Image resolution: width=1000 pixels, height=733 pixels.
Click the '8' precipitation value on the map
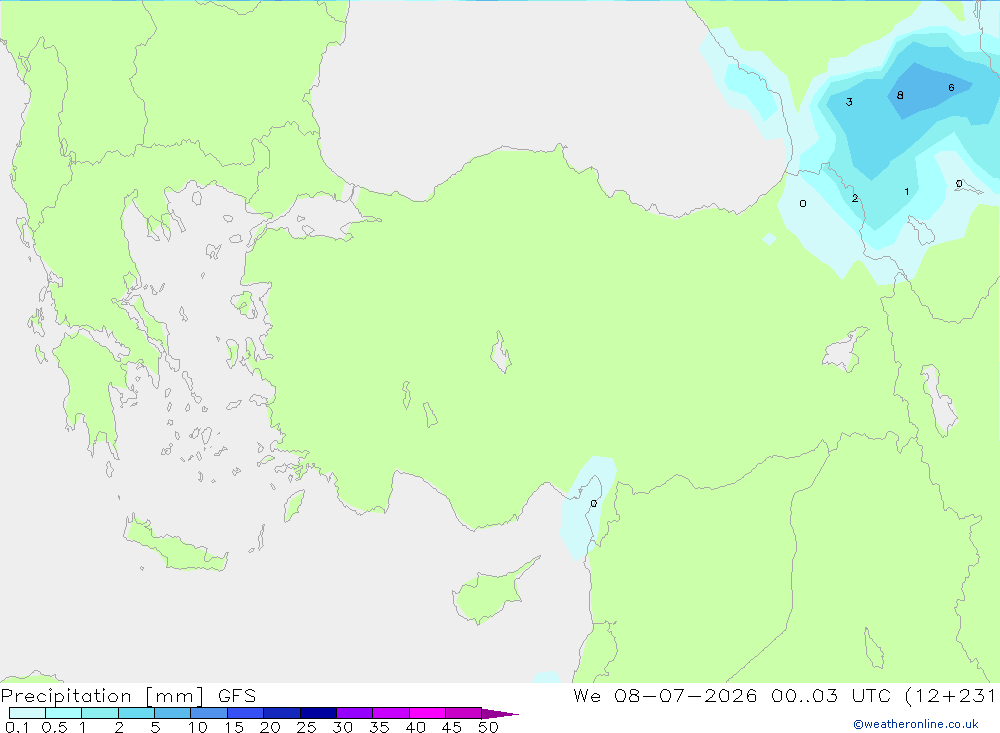click(900, 95)
